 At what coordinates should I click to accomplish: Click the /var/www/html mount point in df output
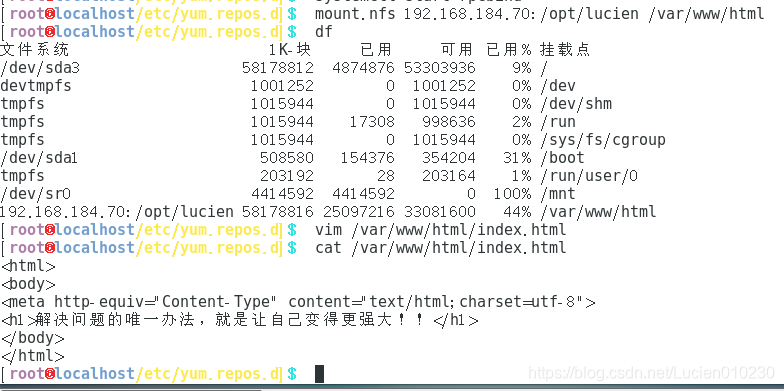[598, 212]
